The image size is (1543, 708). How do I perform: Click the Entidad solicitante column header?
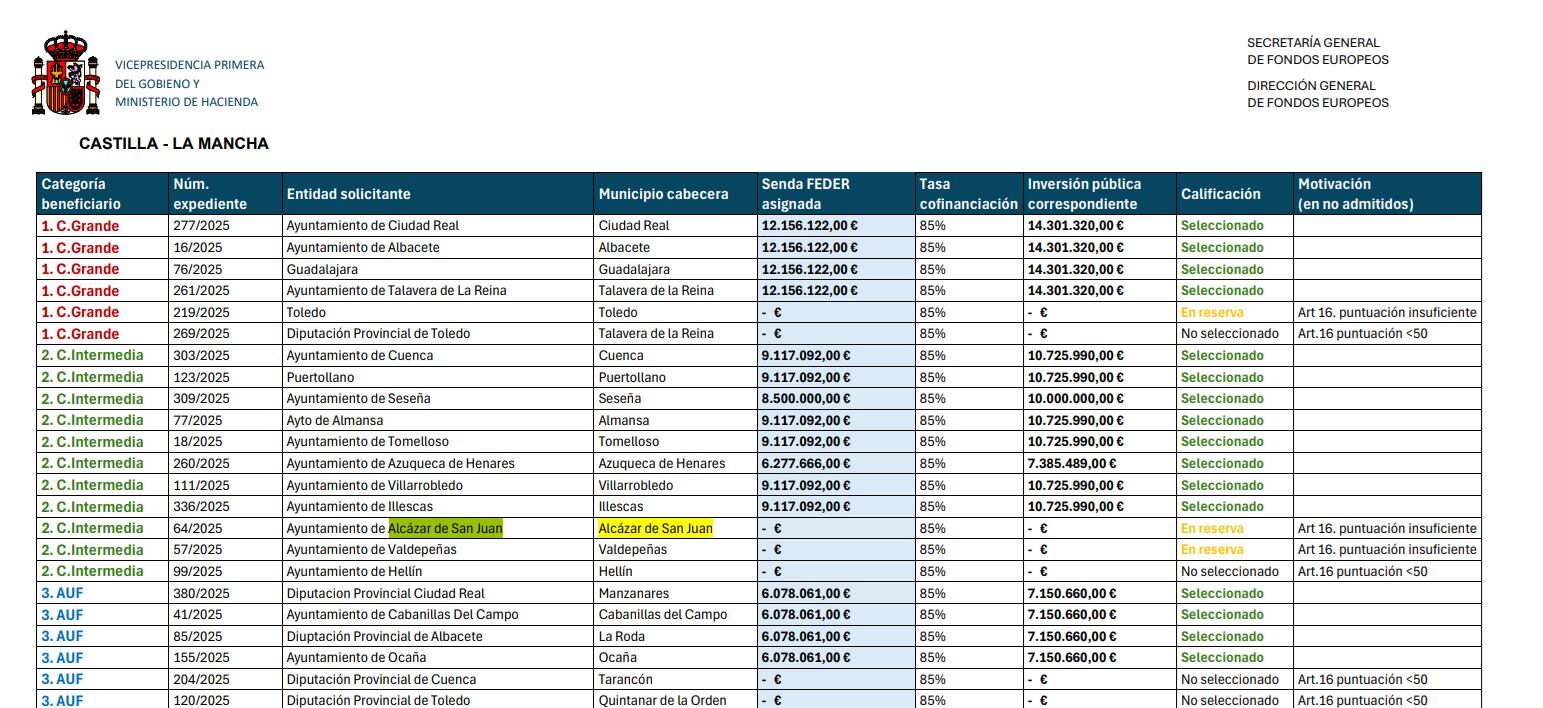coord(348,194)
